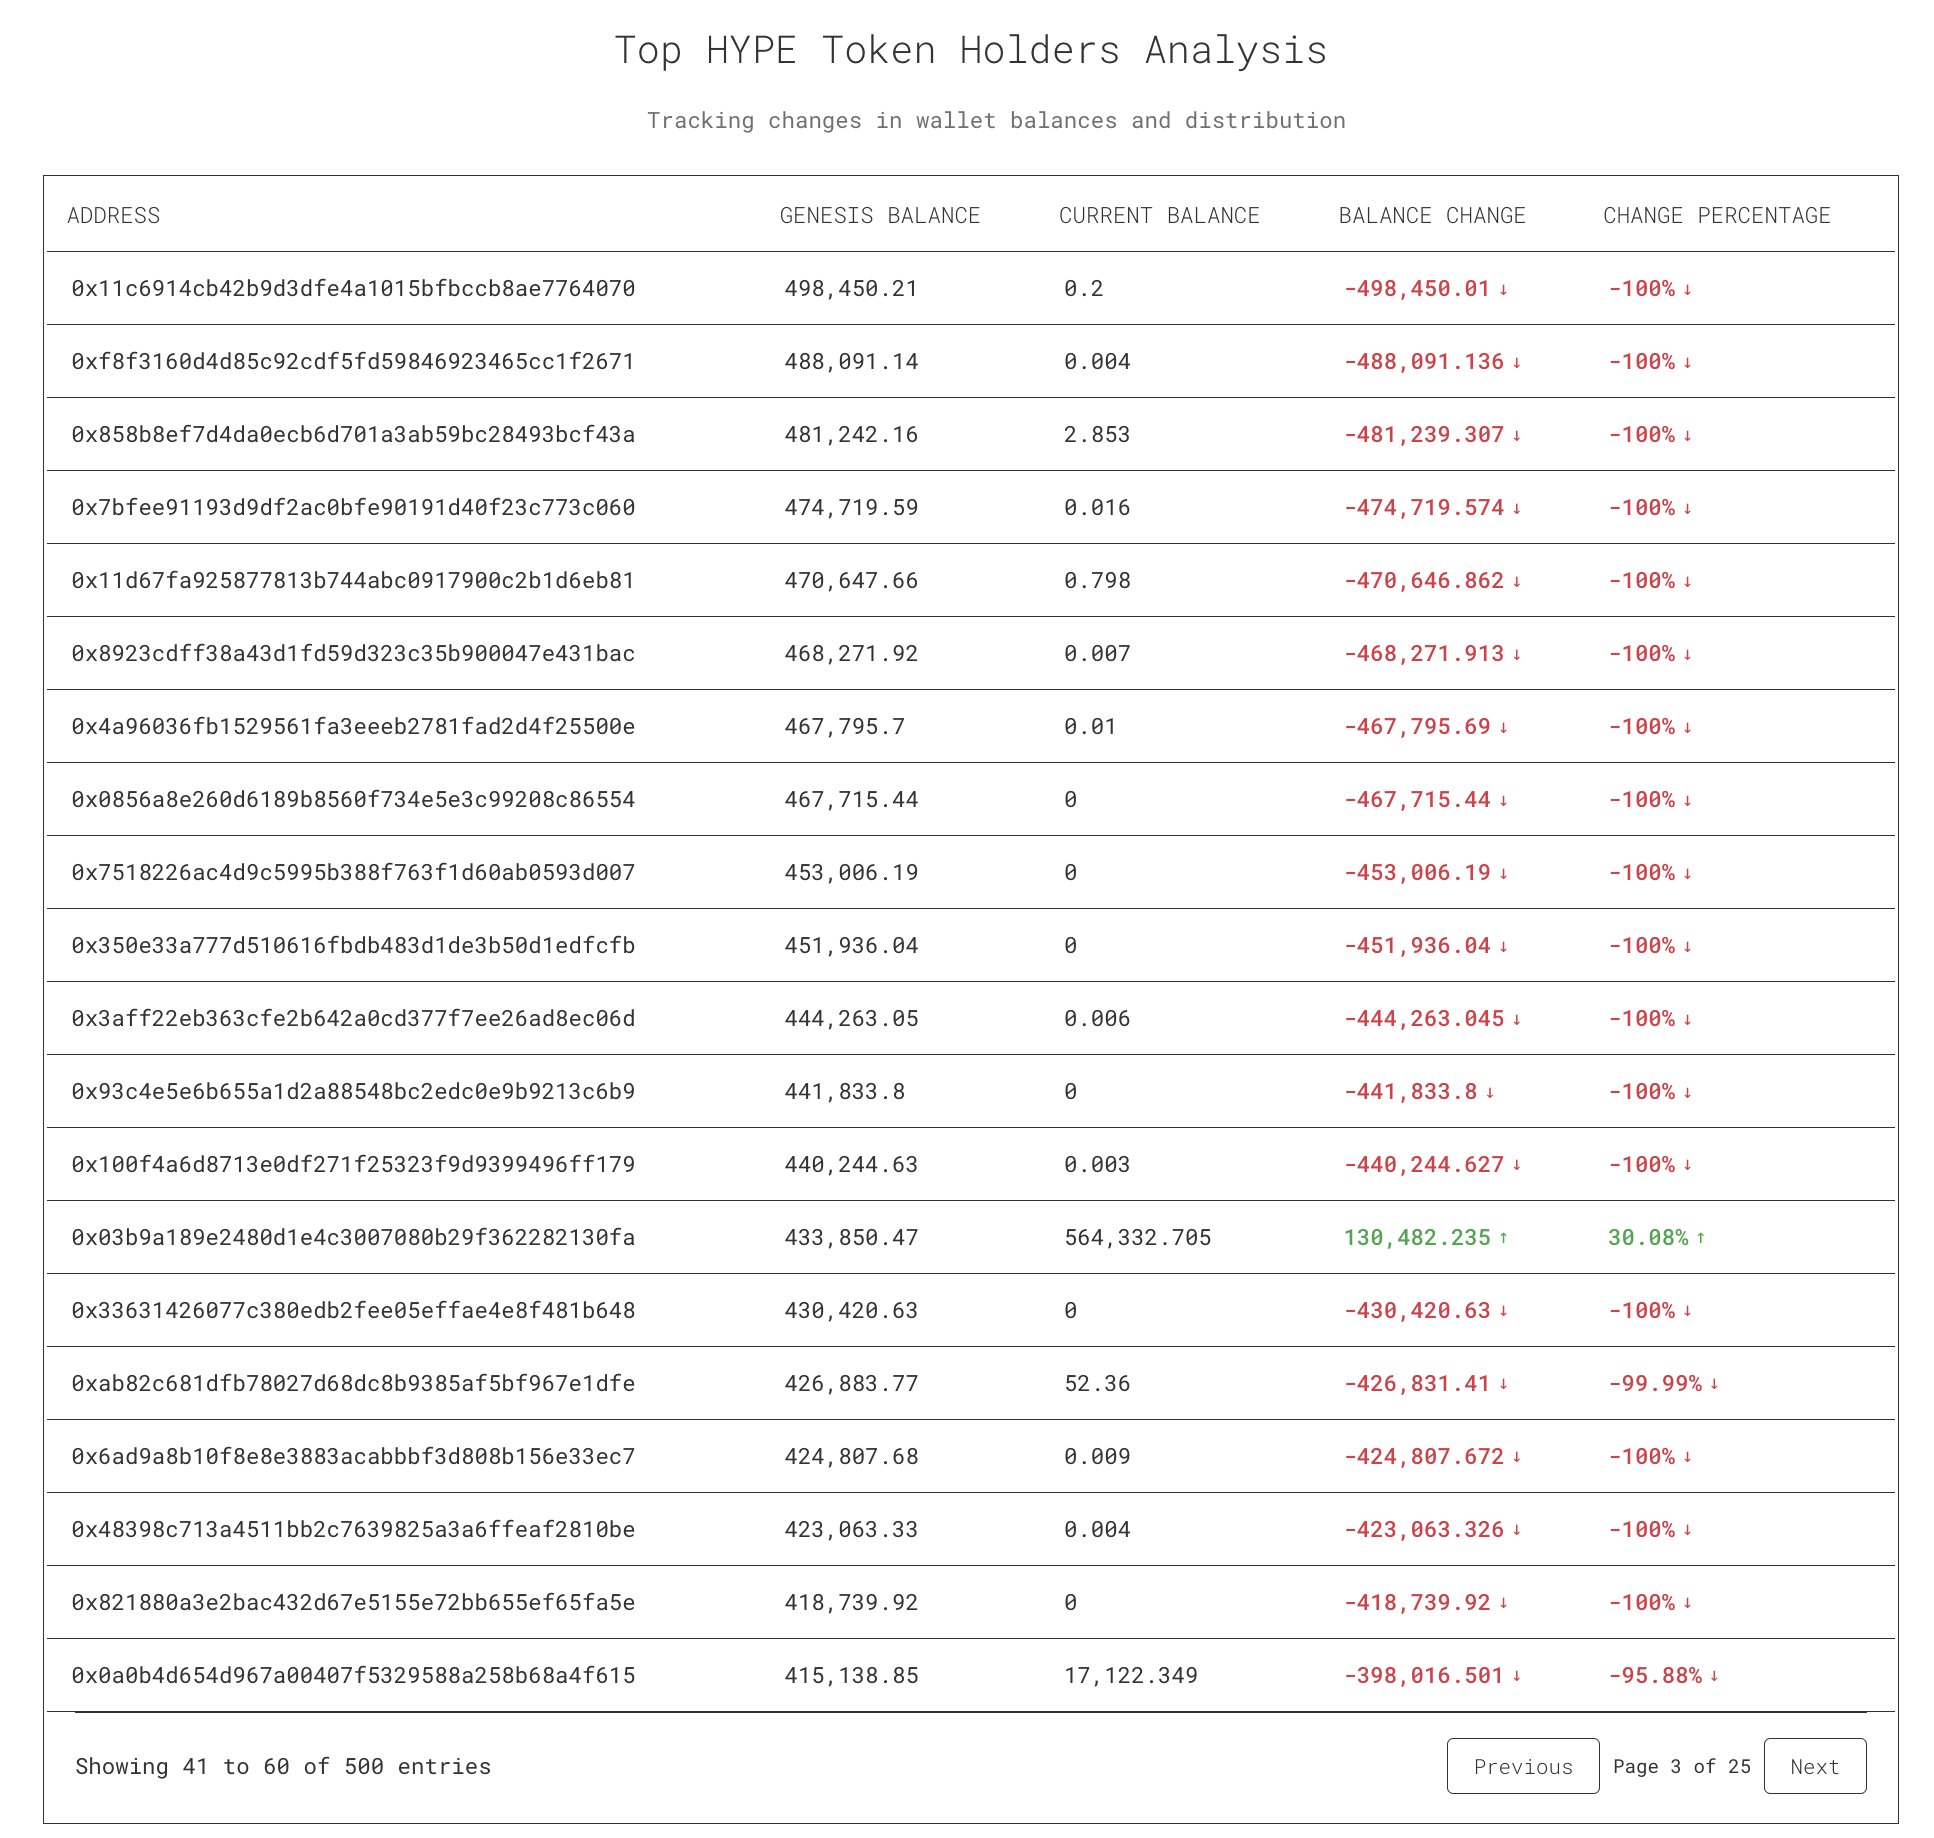The image size is (1934, 1838).
Task: Sort by the Current Balance column header
Action: tap(1158, 216)
